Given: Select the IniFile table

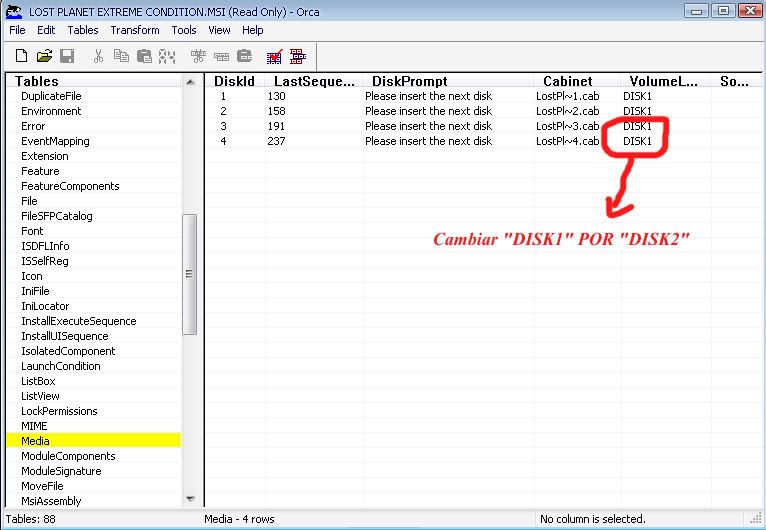Looking at the screenshot, I should (x=35, y=291).
